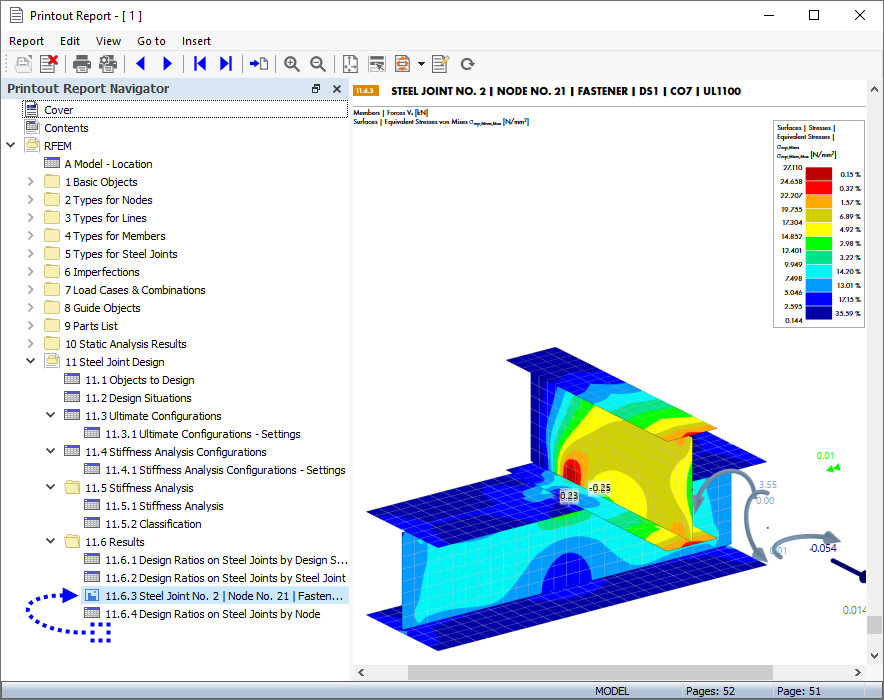Select the Cover item in navigator
884x700 pixels.
coord(185,110)
